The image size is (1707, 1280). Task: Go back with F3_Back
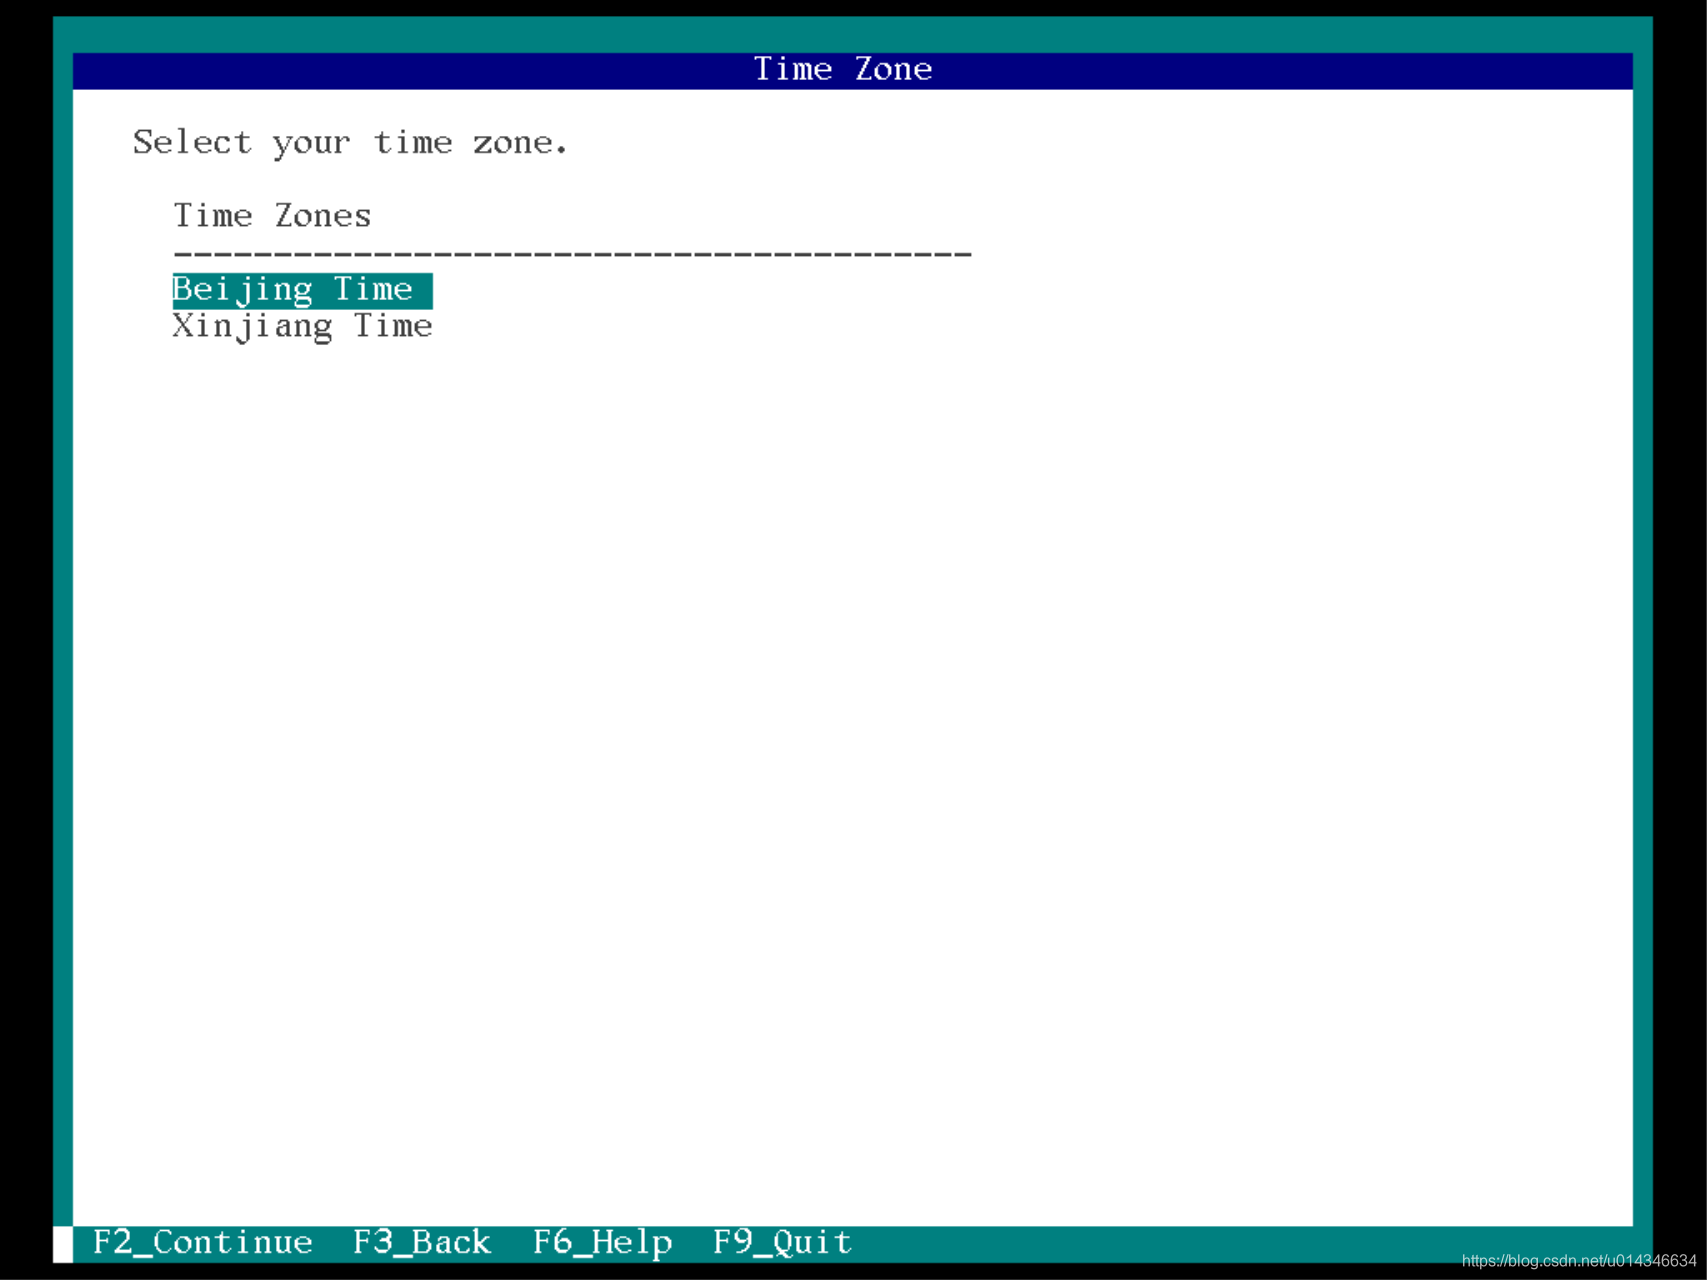(422, 1242)
